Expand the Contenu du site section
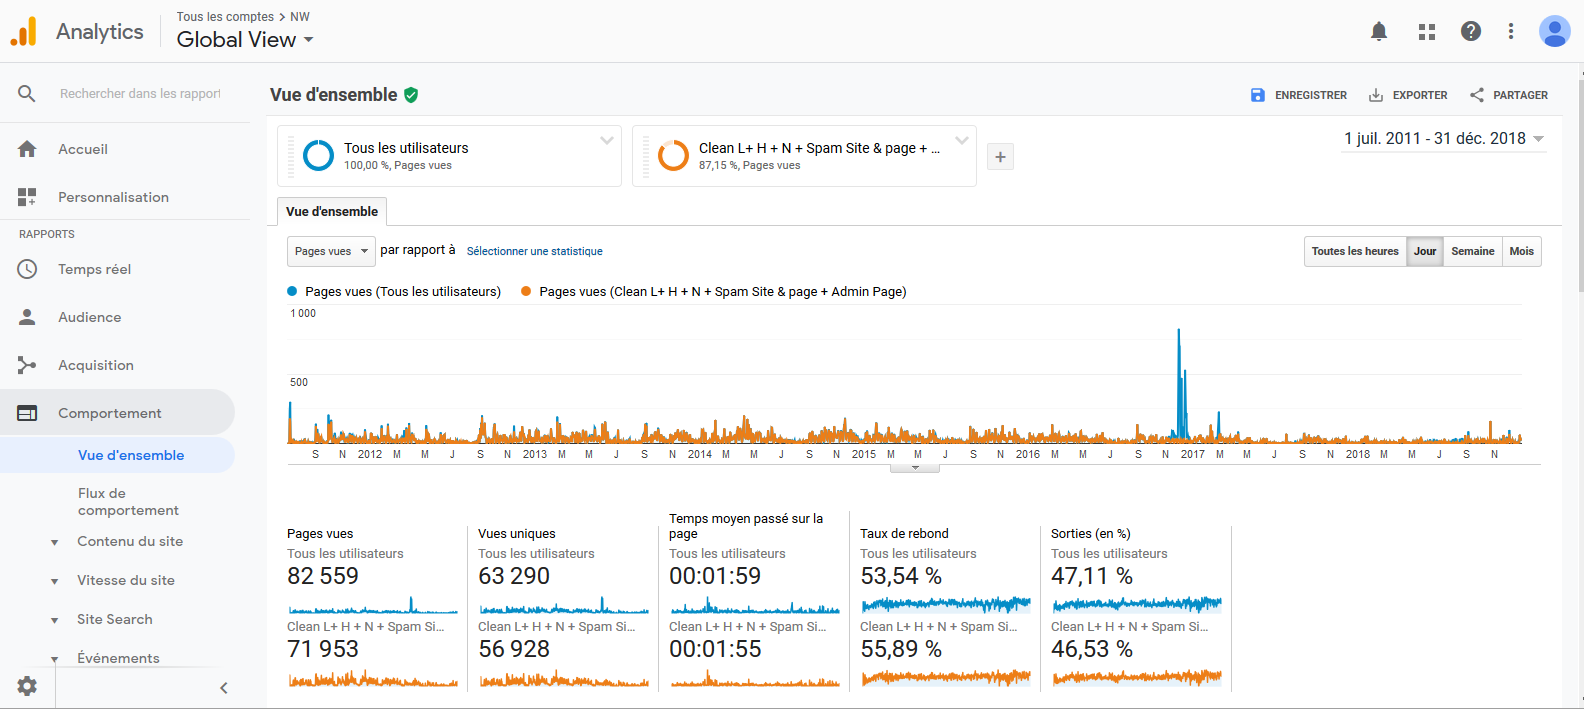 click(129, 541)
